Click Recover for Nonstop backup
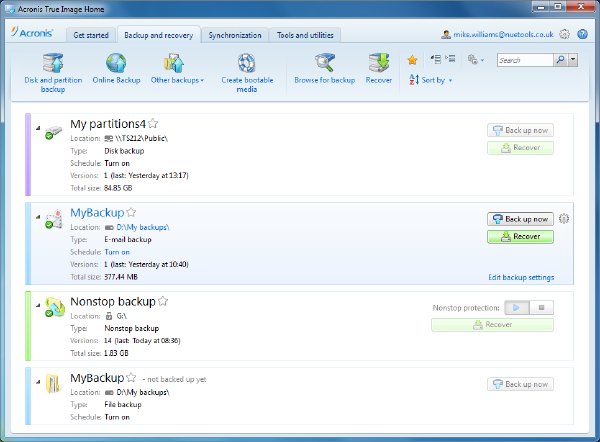 point(492,325)
